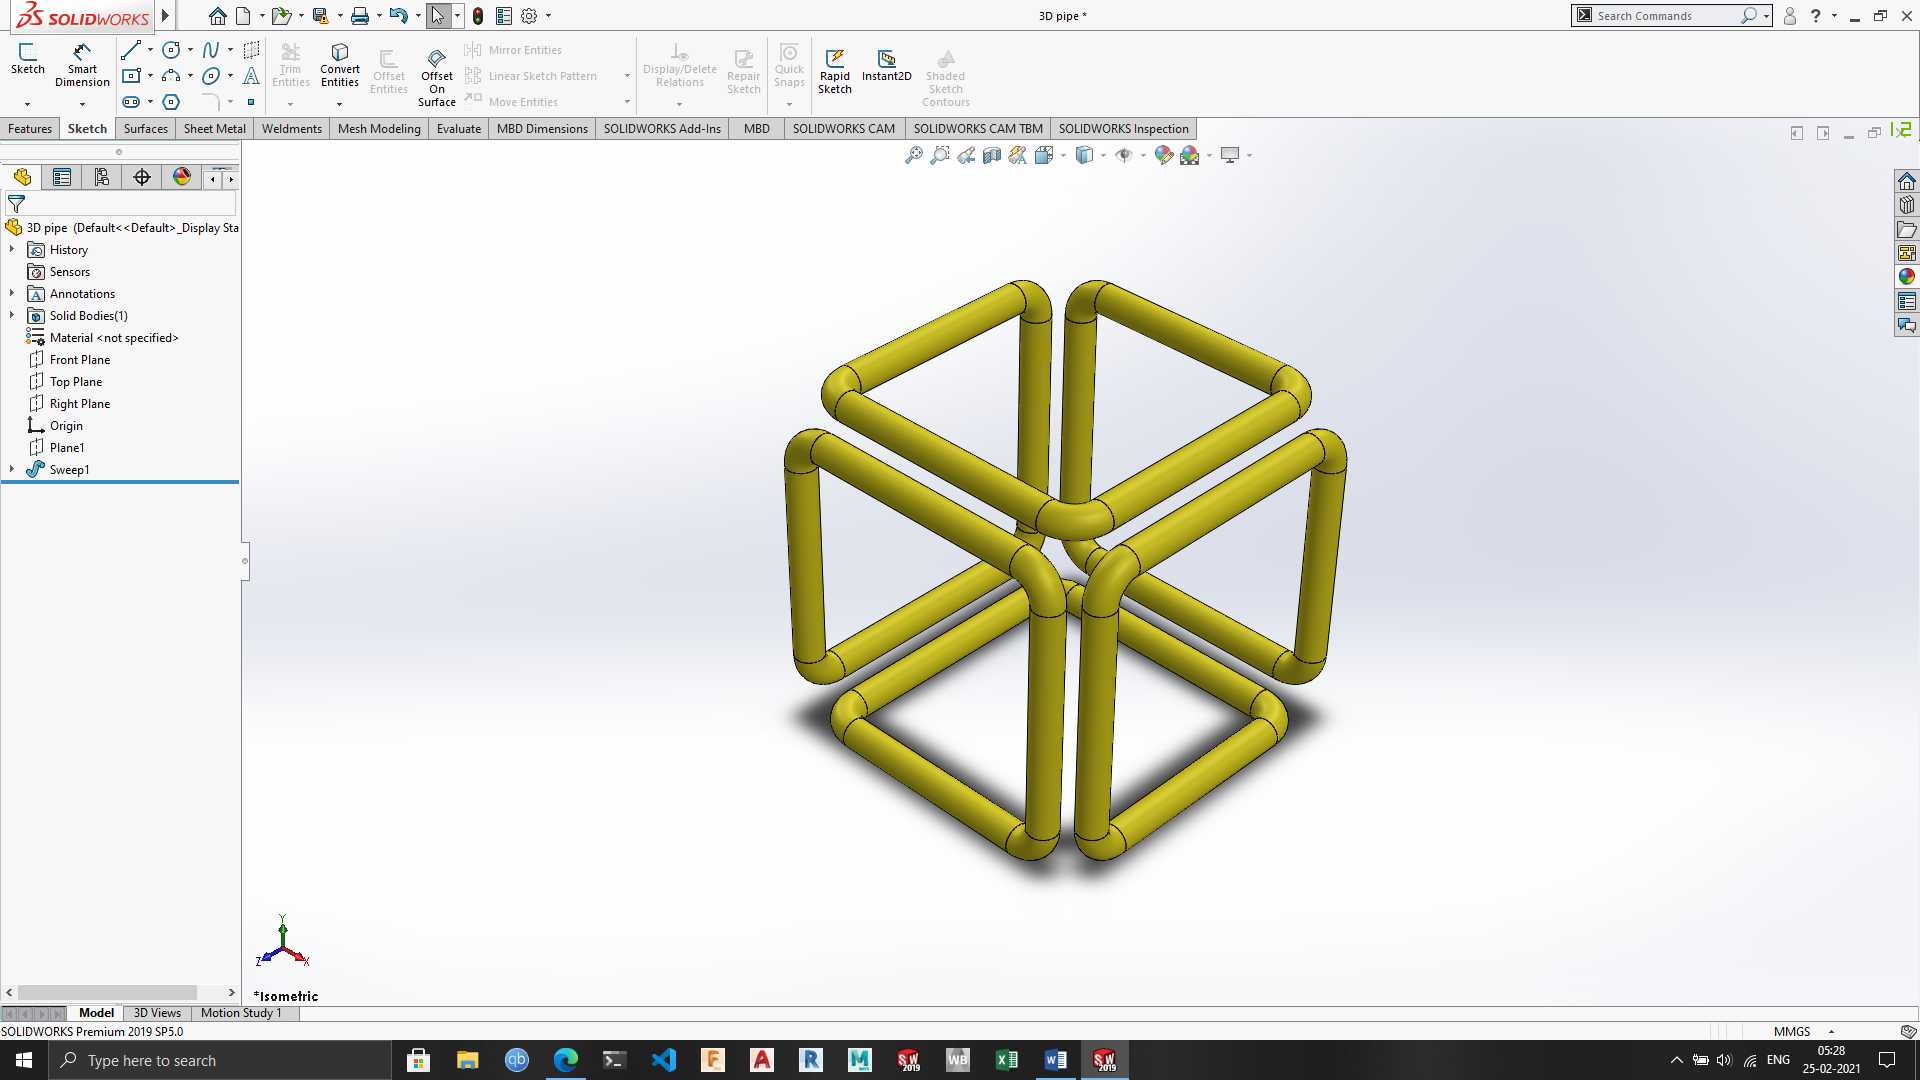Expand the History tree node
The image size is (1920, 1080).
(x=12, y=249)
